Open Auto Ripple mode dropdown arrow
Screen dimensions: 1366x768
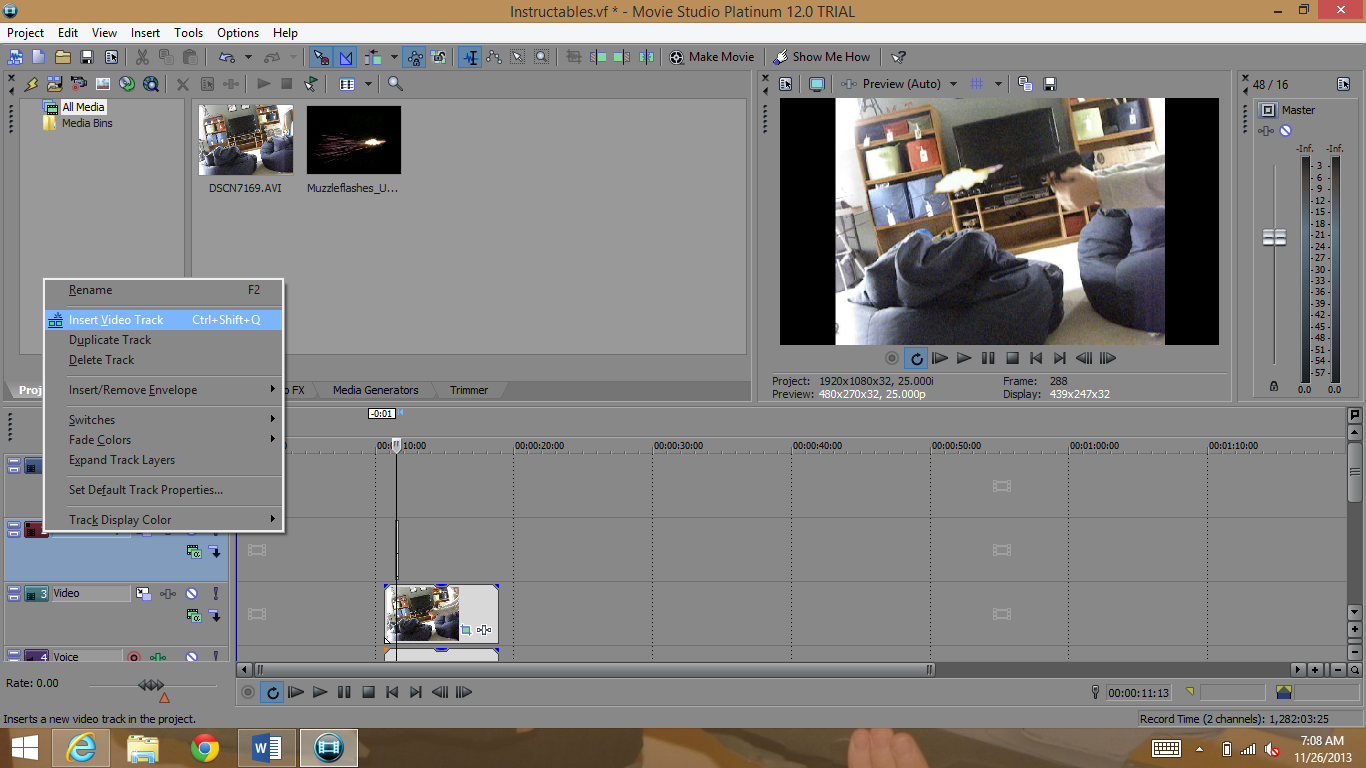coord(393,57)
